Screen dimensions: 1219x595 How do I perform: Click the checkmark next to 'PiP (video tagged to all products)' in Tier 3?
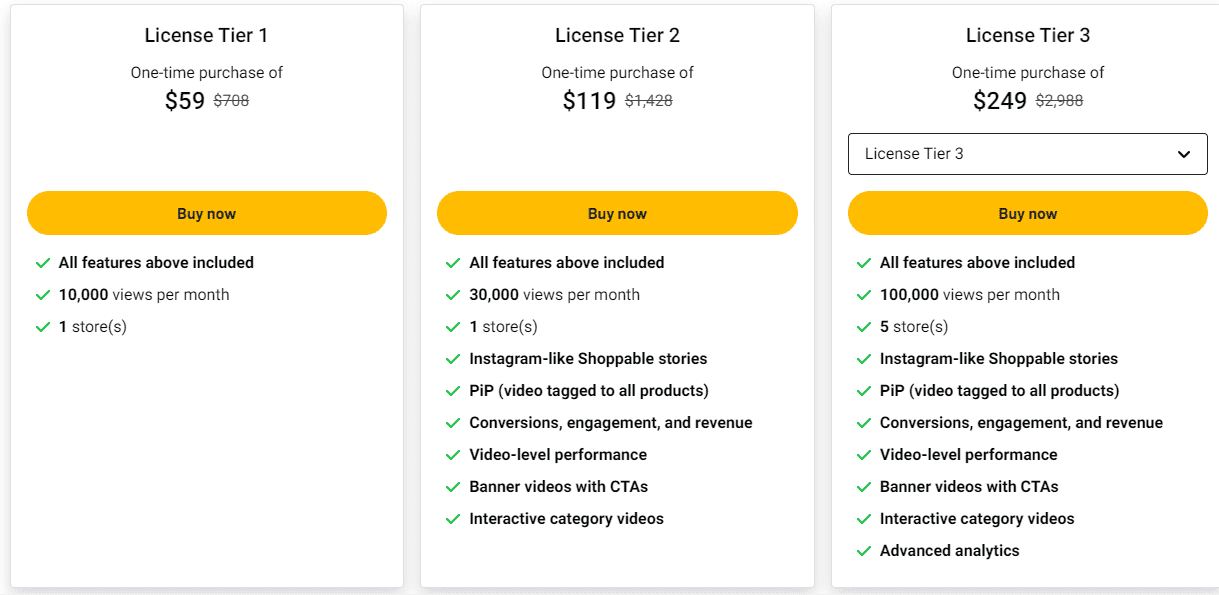coord(864,390)
